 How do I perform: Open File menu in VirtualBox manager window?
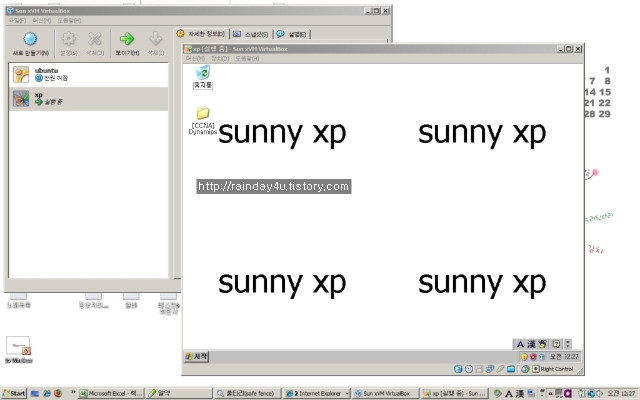(x=17, y=20)
